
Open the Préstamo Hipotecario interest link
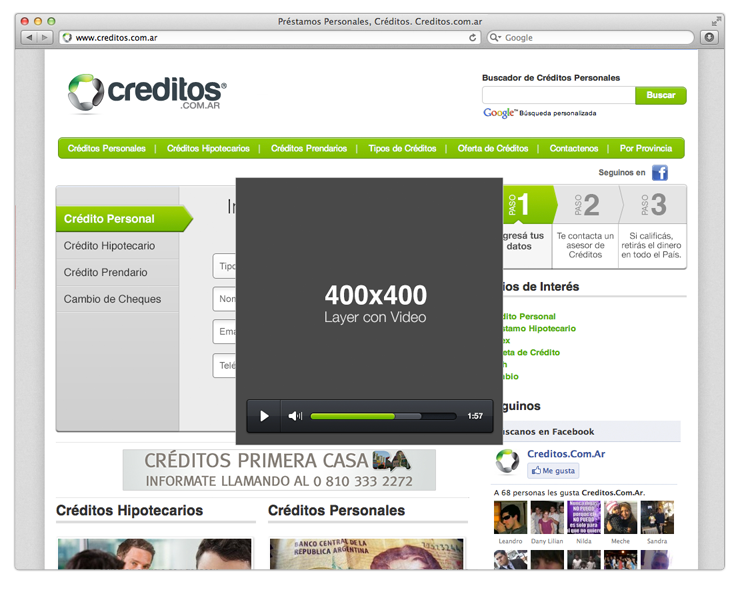(539, 328)
